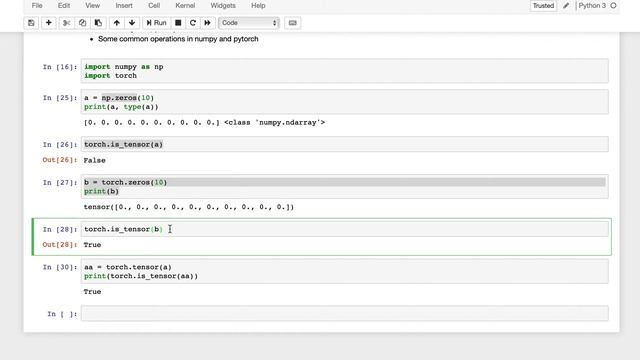Click the numpy.ndarray output line

[x=204, y=122]
